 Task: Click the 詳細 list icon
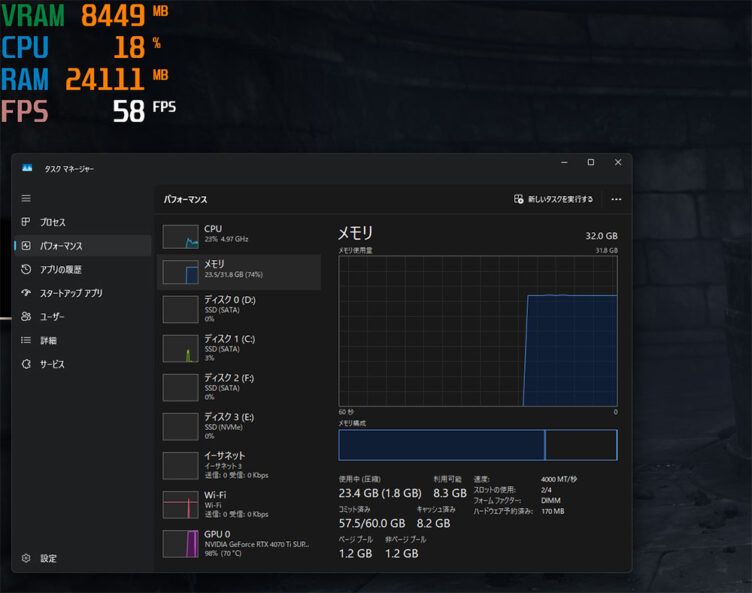pos(26,340)
